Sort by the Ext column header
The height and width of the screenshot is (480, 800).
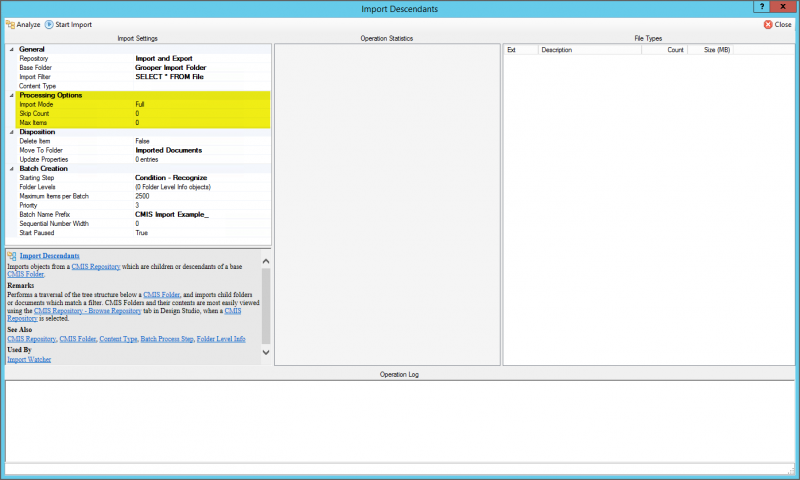click(x=521, y=50)
